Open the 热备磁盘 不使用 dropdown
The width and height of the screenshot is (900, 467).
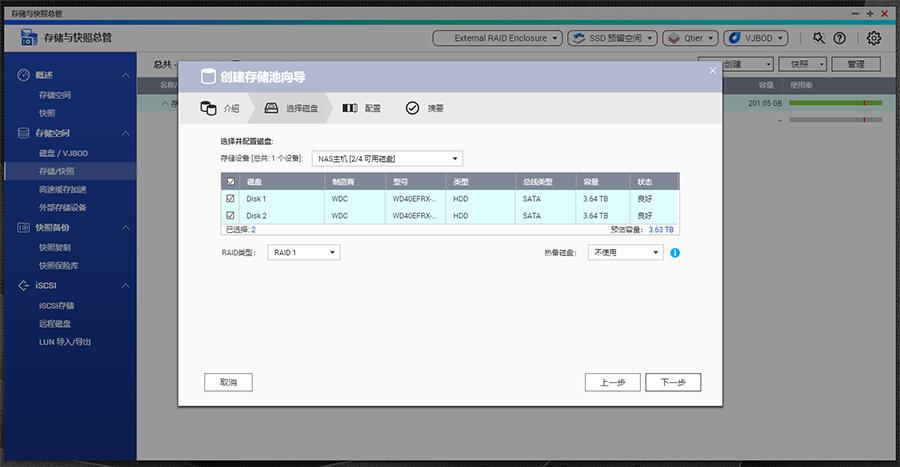pyautogui.click(x=626, y=252)
